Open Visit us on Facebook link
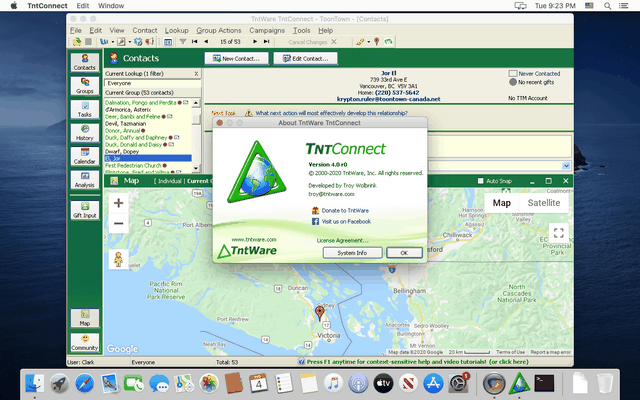This screenshot has height=400, width=640. (346, 222)
